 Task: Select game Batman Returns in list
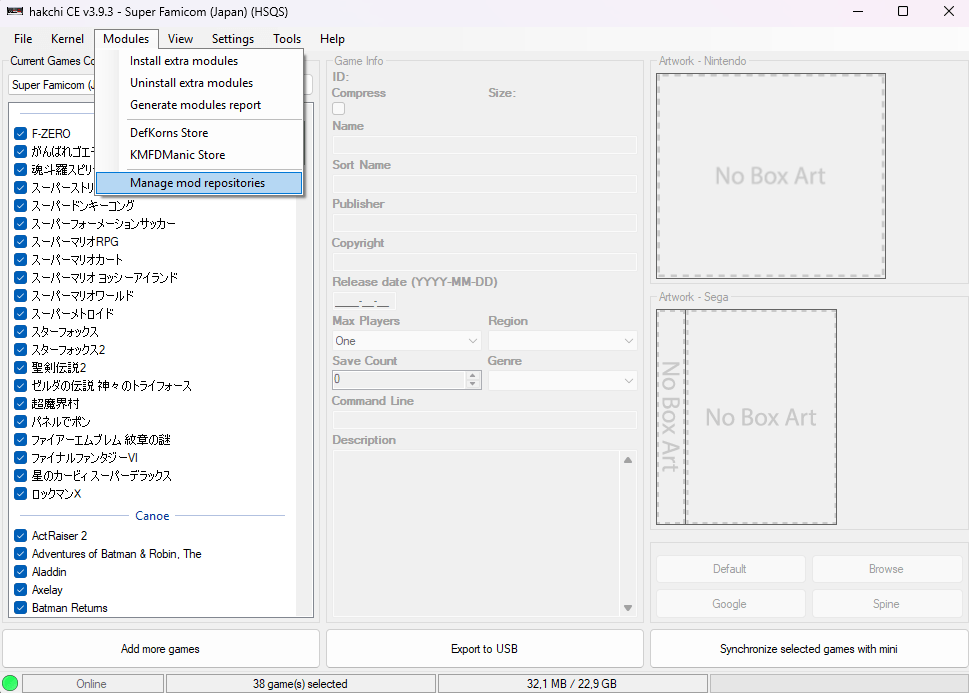pos(69,608)
